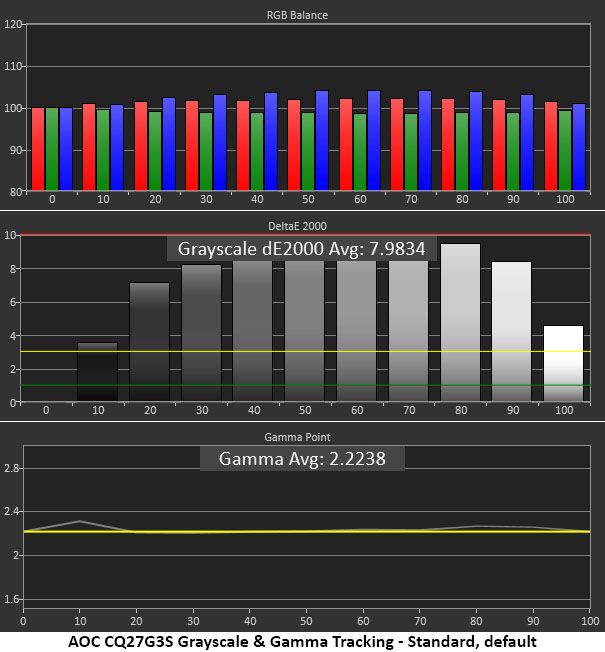Select the Grayscale dE2000 Avg: 7.9834 label
Image resolution: width=605 pixels, height=652 pixels.
[301, 249]
